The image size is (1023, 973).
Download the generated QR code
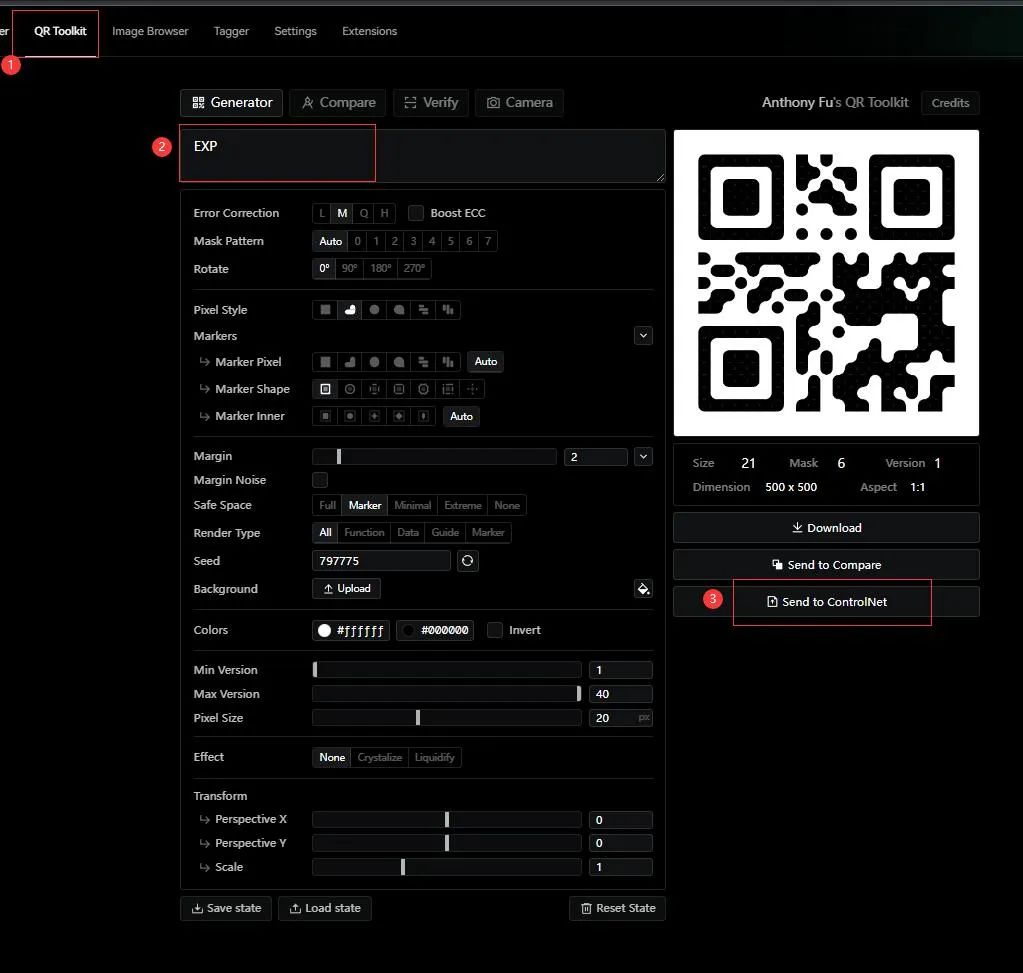826,527
